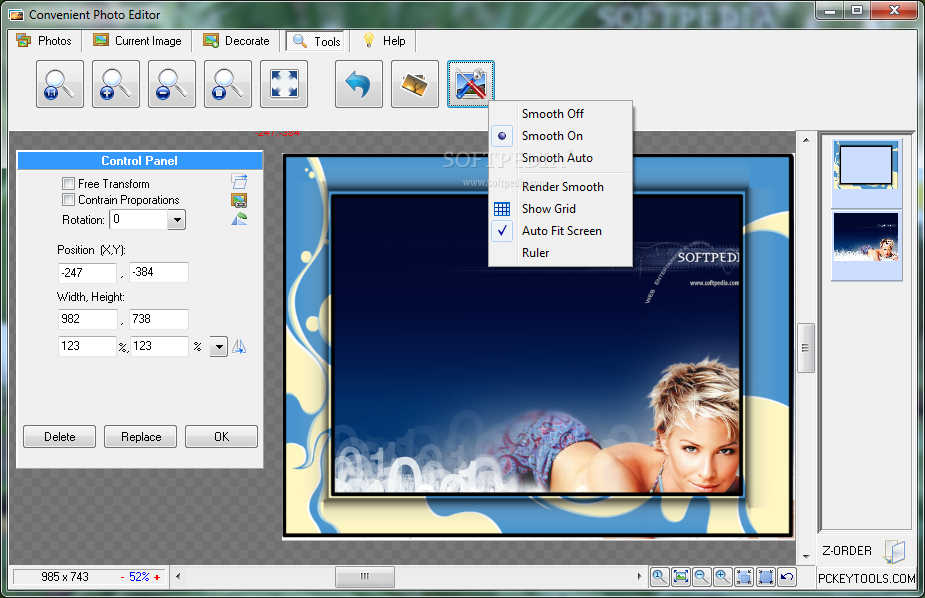Click the Rotation value field
Viewport: 925px width, 598px height.
tap(139, 219)
